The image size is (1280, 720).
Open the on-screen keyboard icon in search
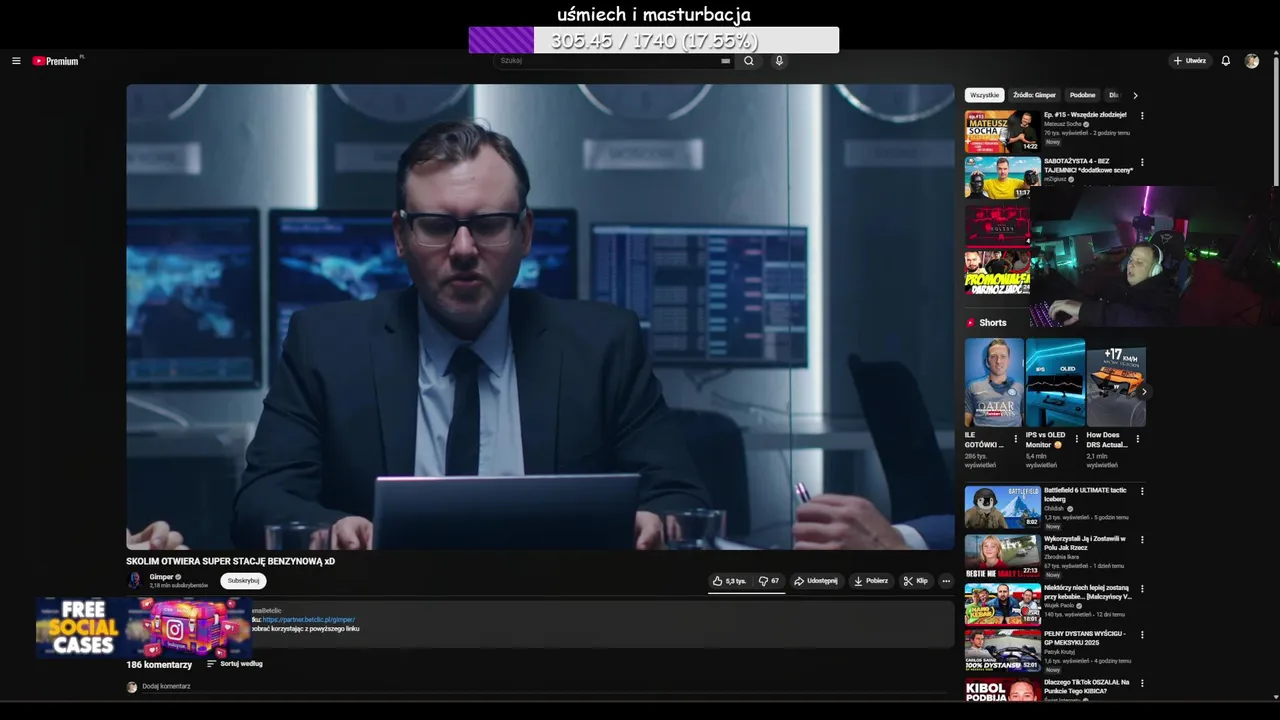[725, 61]
